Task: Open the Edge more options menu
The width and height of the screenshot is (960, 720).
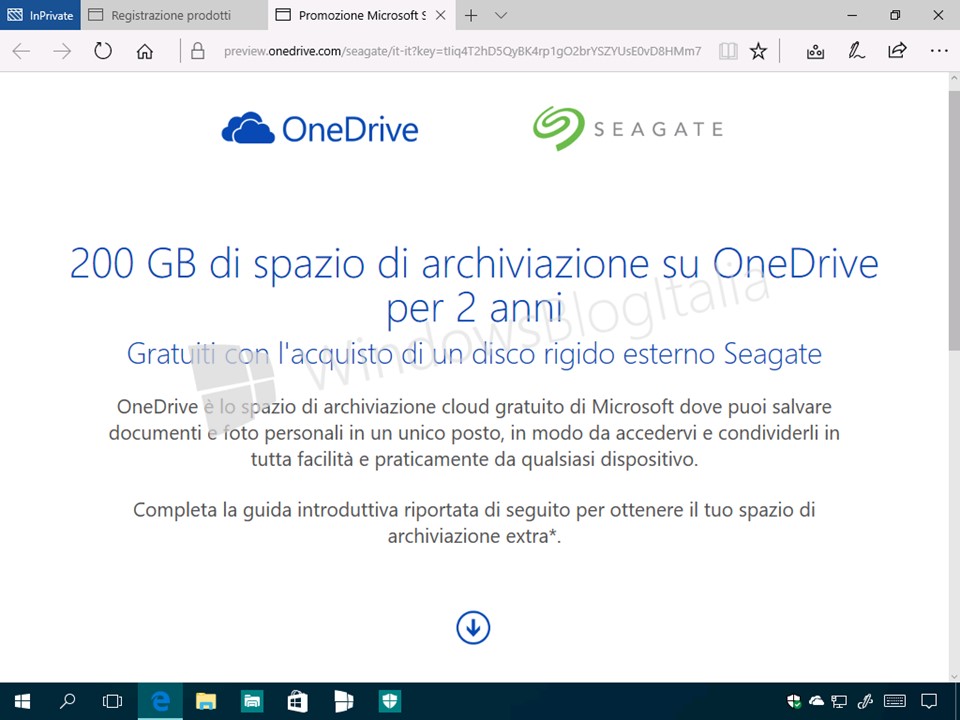Action: tap(939, 51)
